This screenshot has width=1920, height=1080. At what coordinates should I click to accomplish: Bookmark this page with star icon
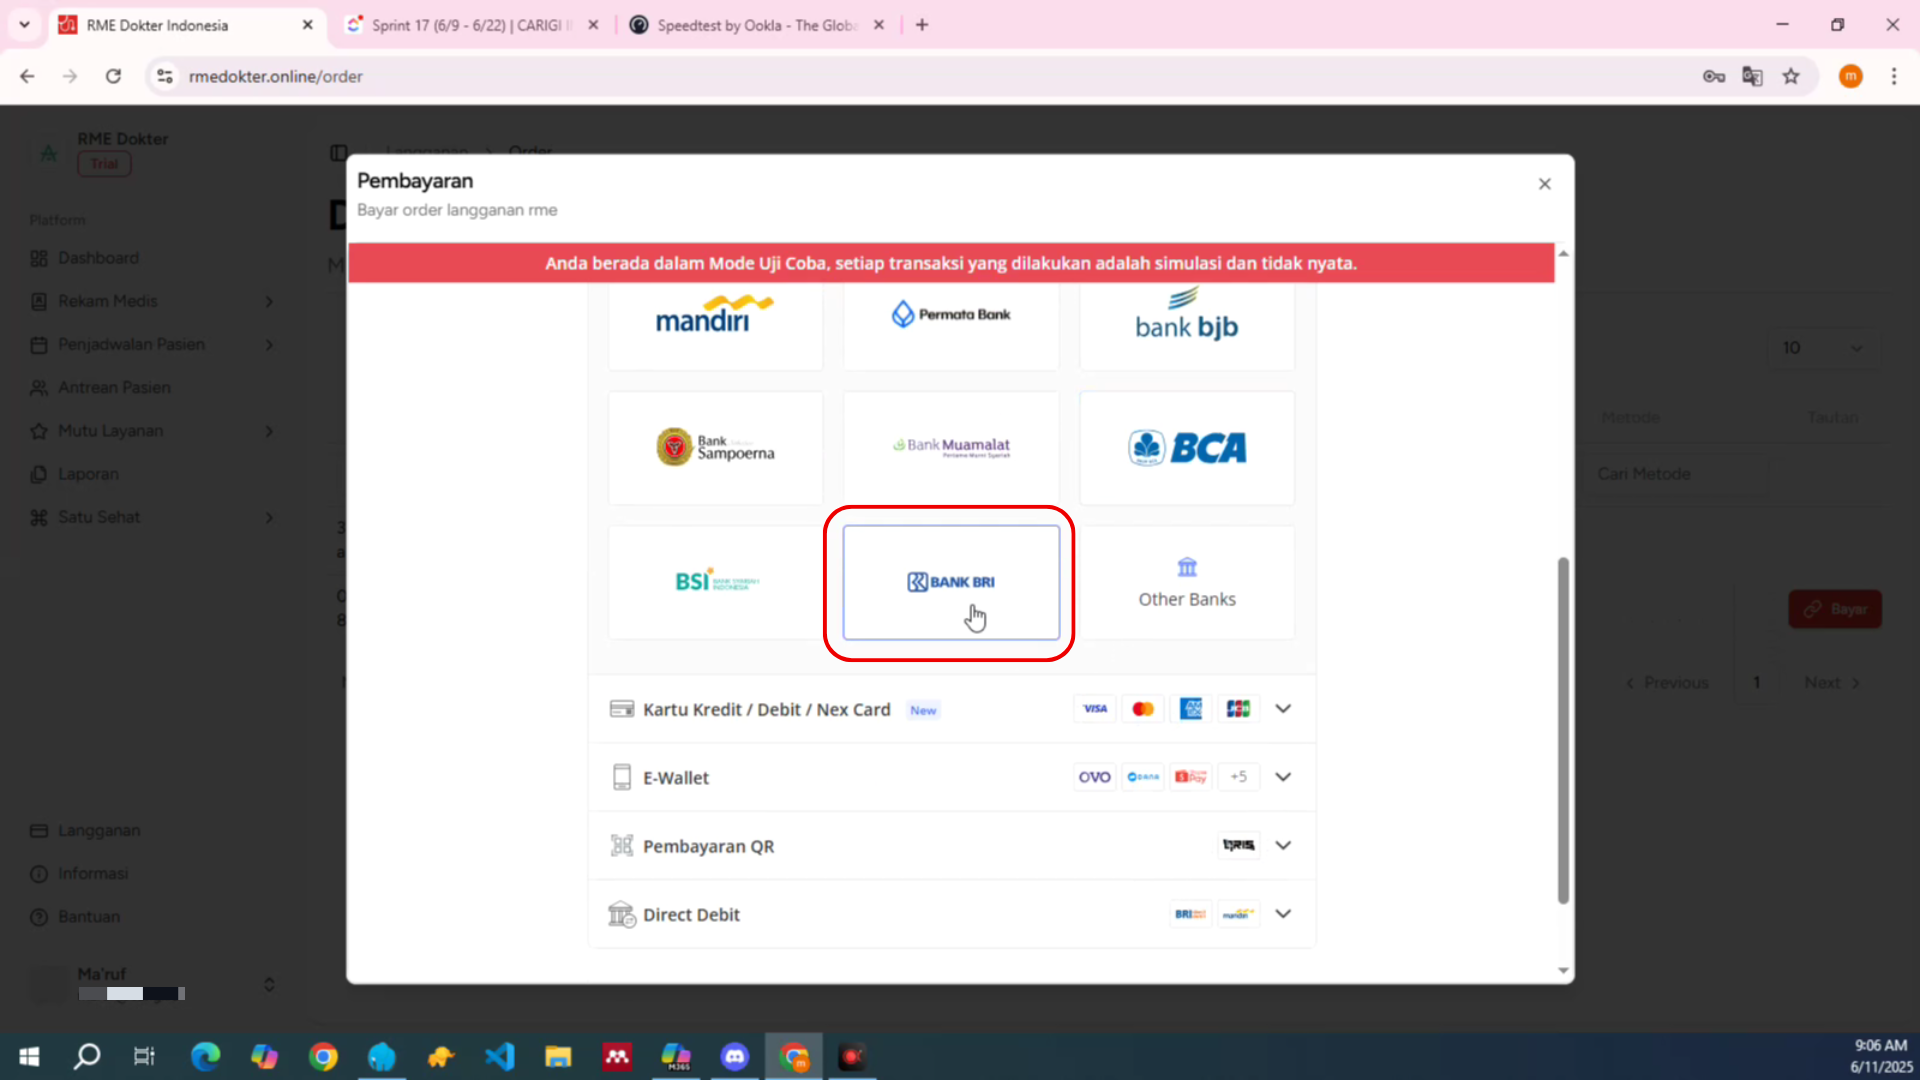pyautogui.click(x=1791, y=76)
